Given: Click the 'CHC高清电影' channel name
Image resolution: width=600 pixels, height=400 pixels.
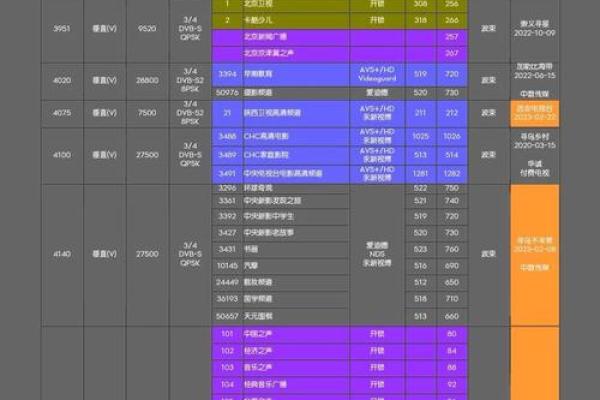Looking at the screenshot, I should pyautogui.click(x=266, y=136).
